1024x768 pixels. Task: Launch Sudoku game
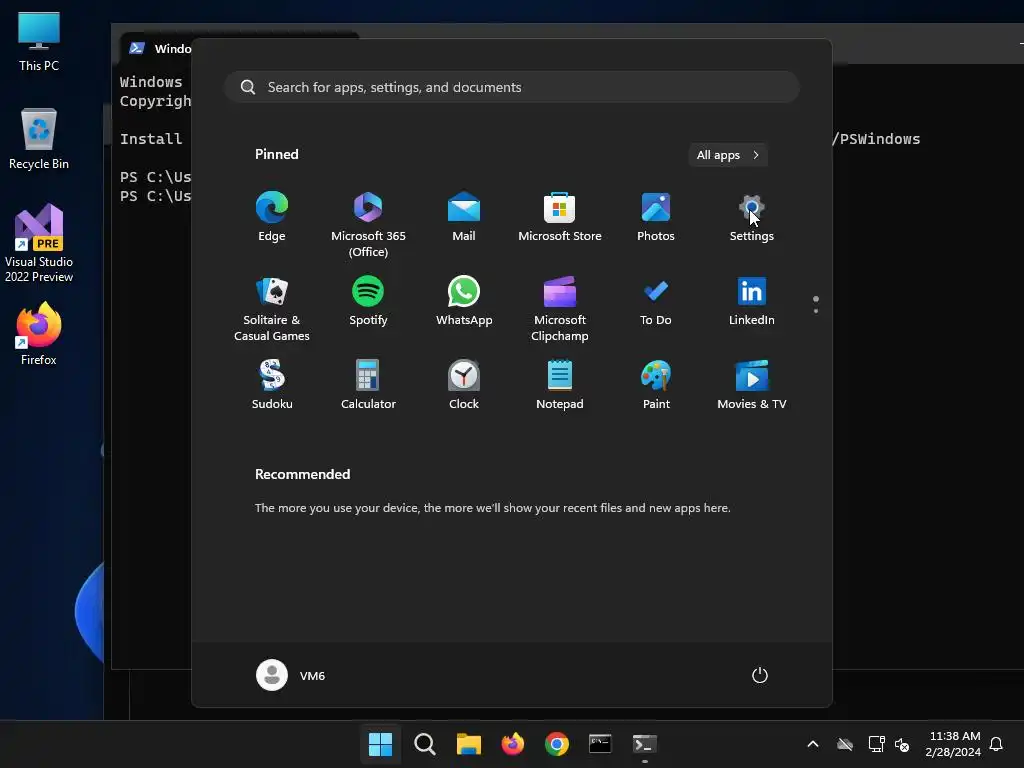(x=272, y=385)
